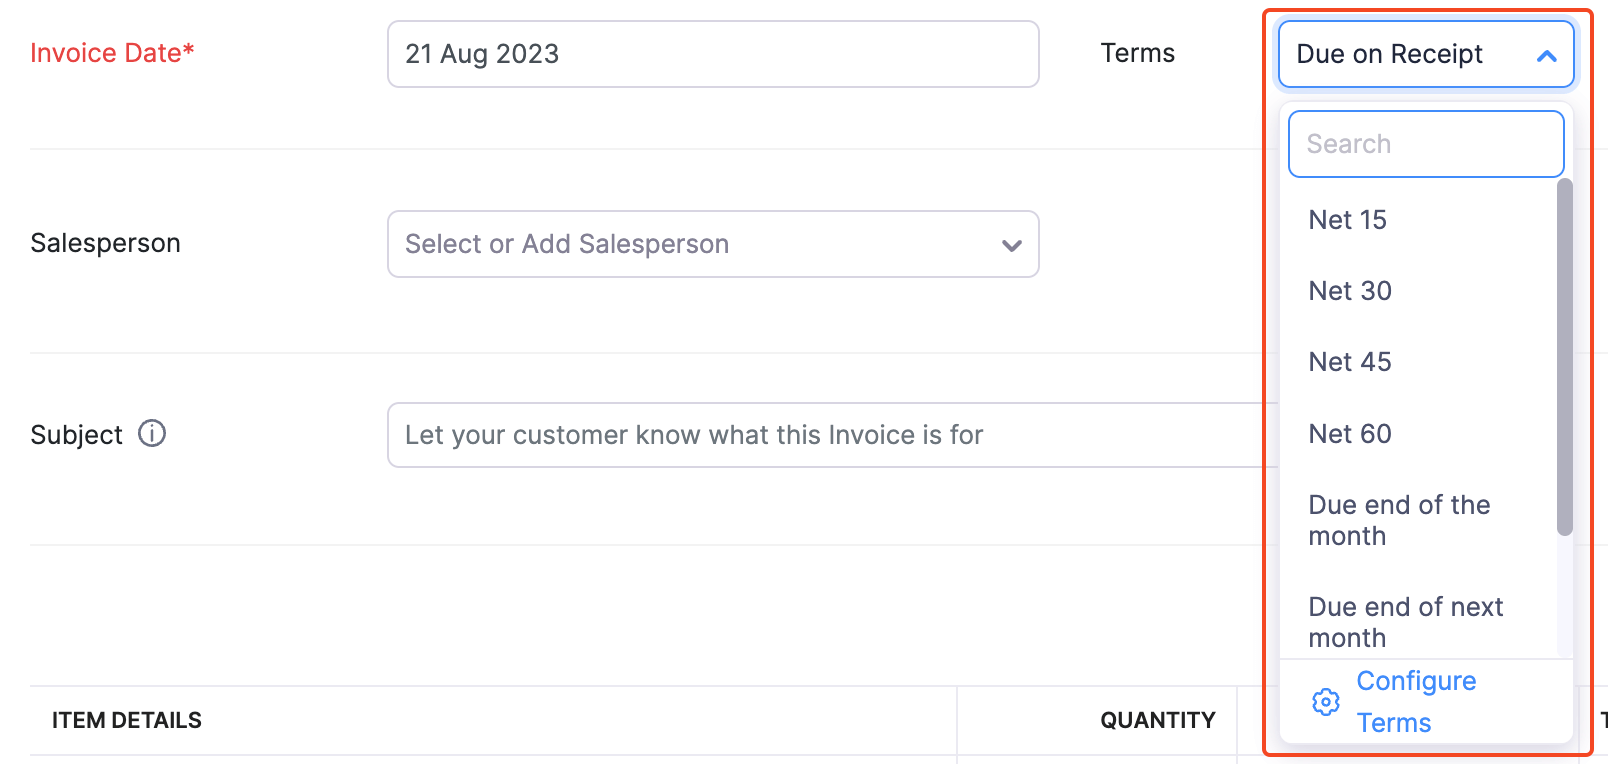Choose Due end of the month option
1608x764 pixels.
coord(1399,520)
